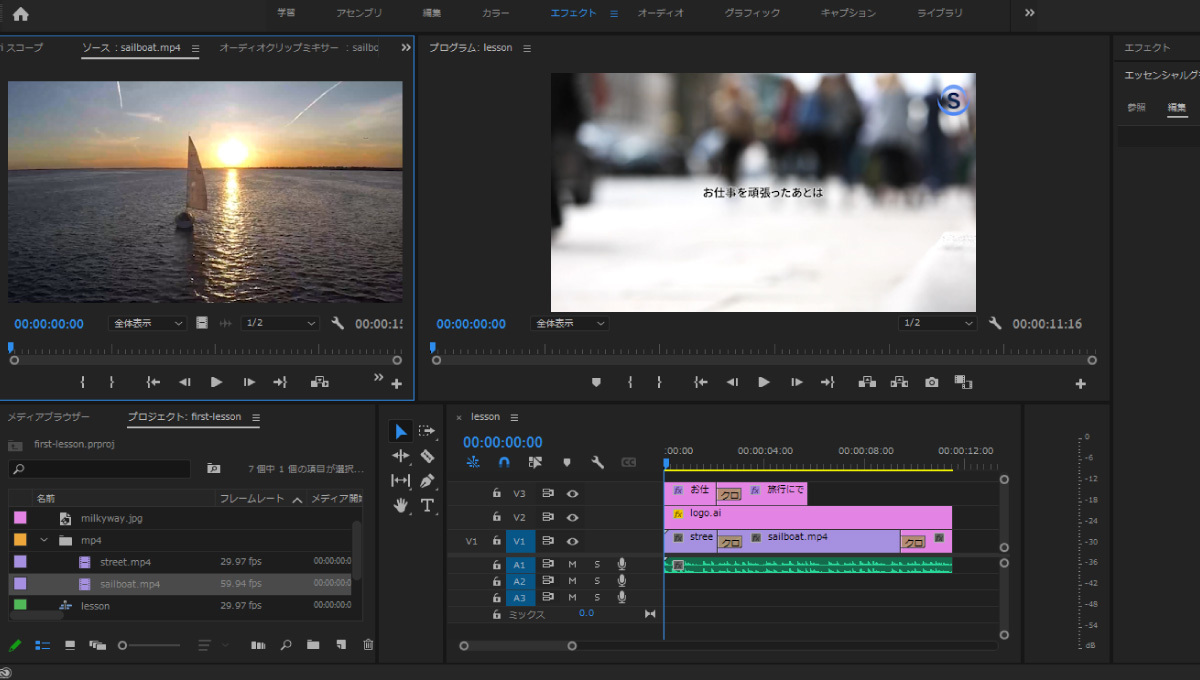Switch to the オーディオ workspace tab
The height and width of the screenshot is (680, 1200).
(x=660, y=13)
